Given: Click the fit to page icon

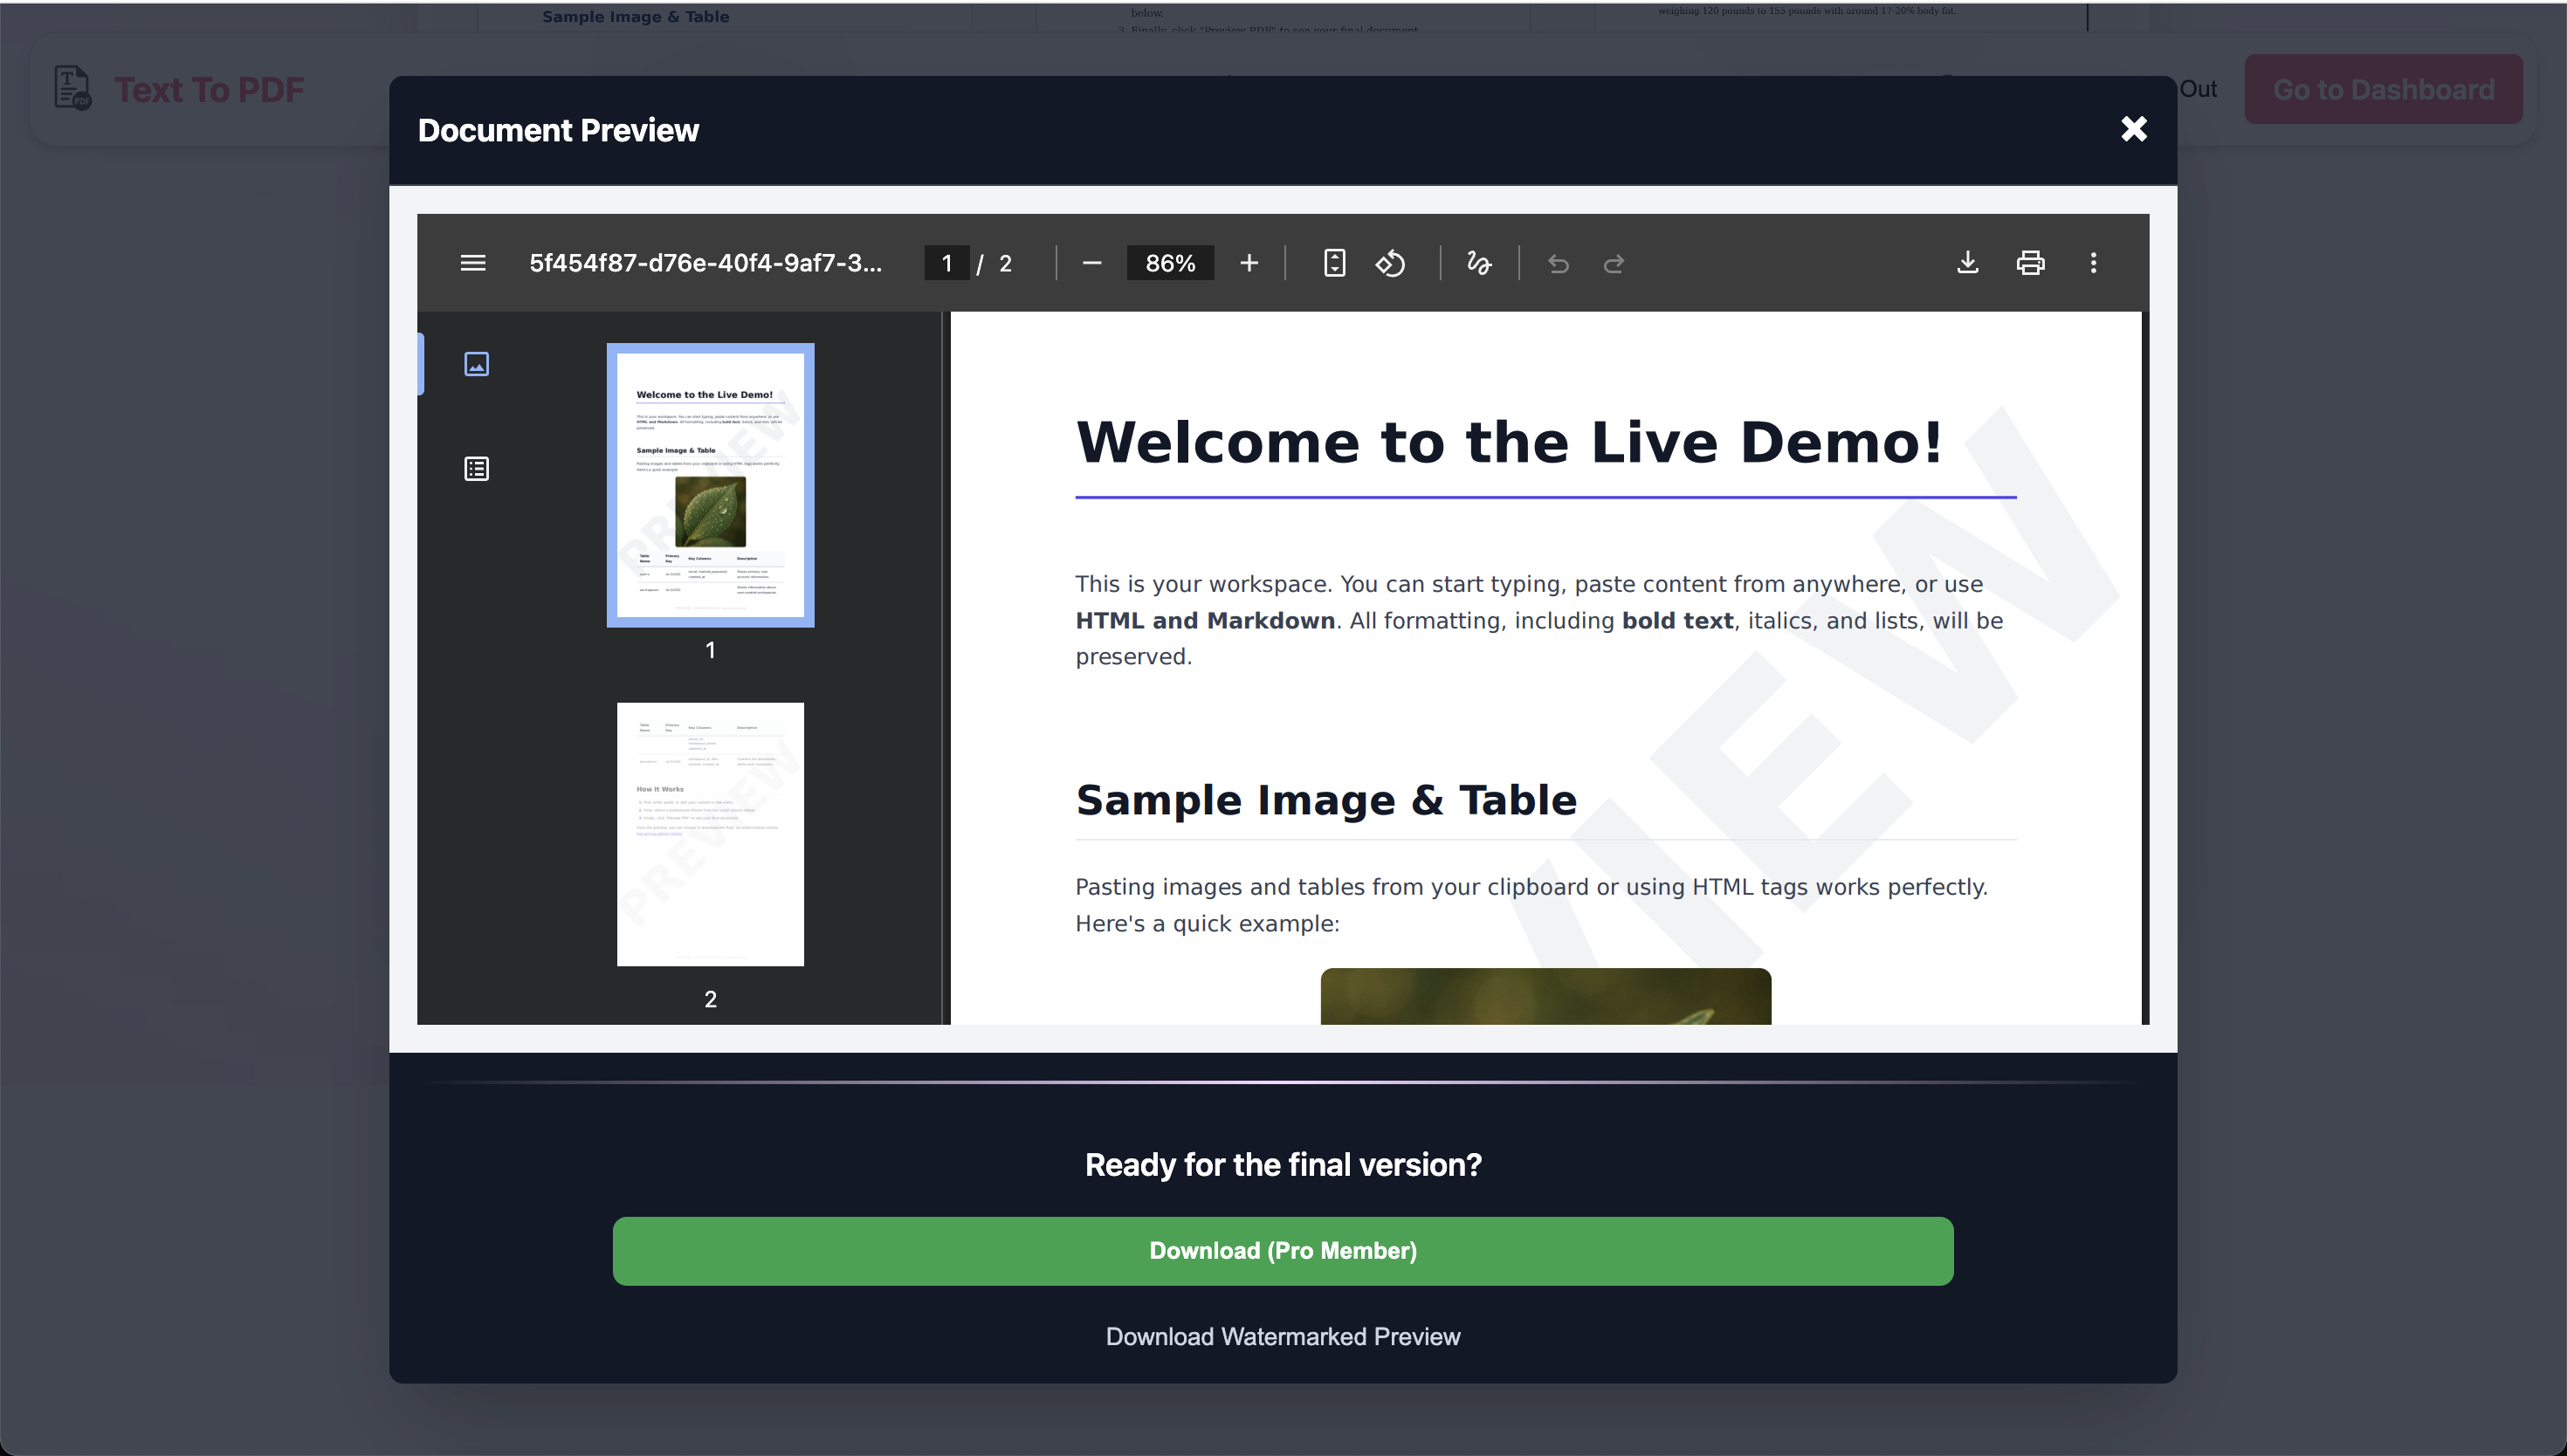Looking at the screenshot, I should pos(1334,263).
